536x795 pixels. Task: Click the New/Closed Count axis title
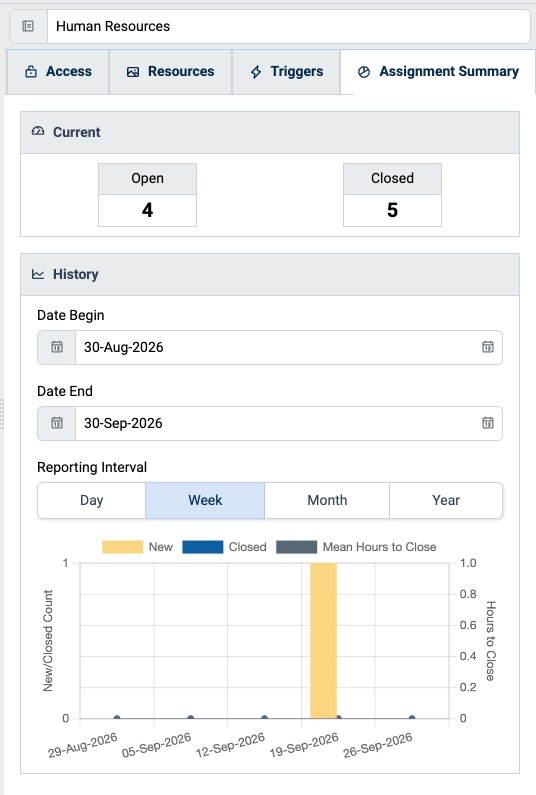[48, 641]
